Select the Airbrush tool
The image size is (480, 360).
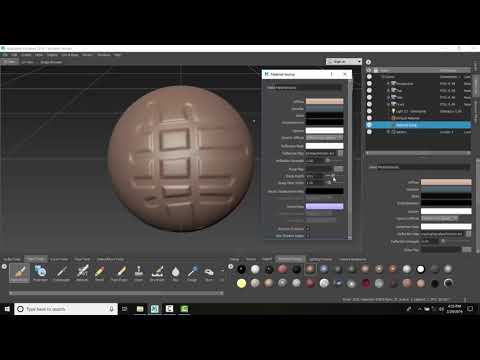point(82,272)
